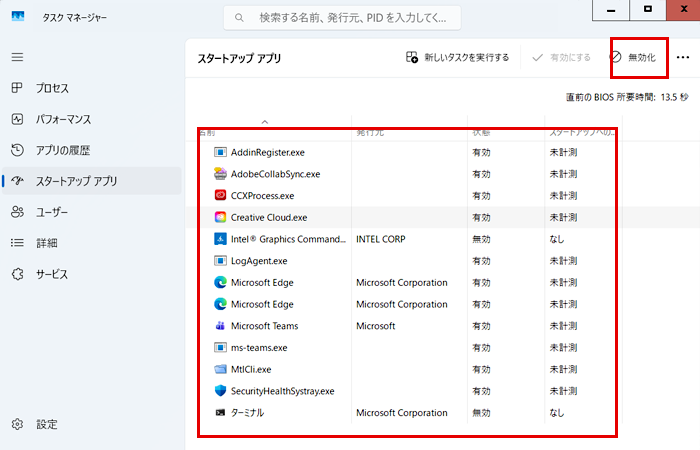
Task: Select the LogAgent.exe icon
Action: point(220,261)
